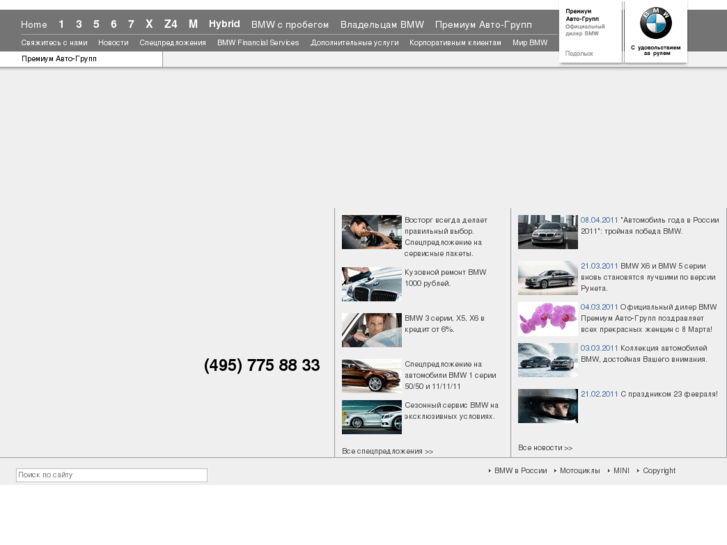Click 'MINI' footer link
The image size is (727, 545).
621,471
